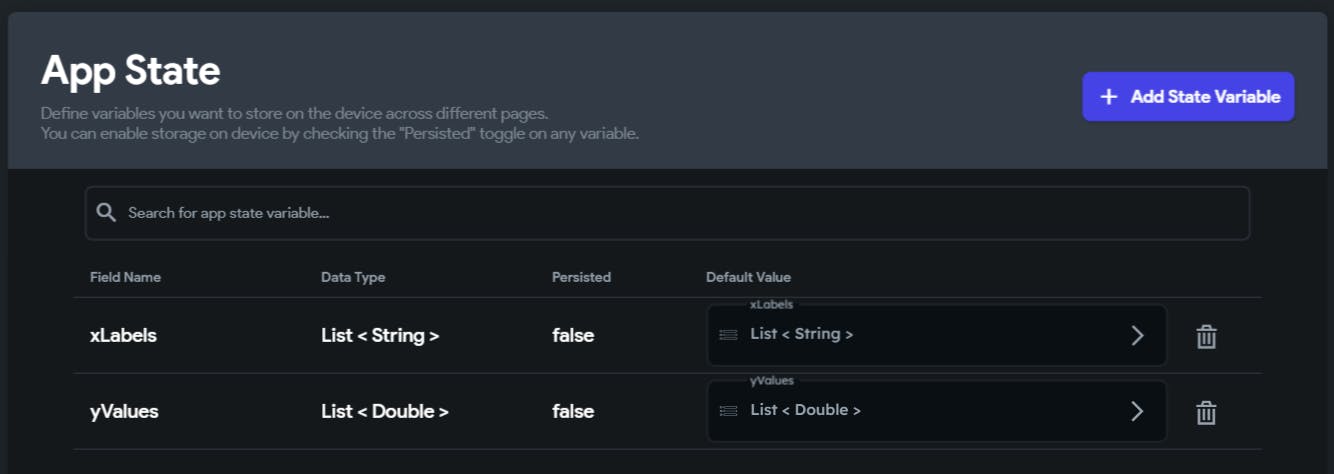The width and height of the screenshot is (1334, 474).
Task: Click the Persisted column header
Action: (581, 277)
